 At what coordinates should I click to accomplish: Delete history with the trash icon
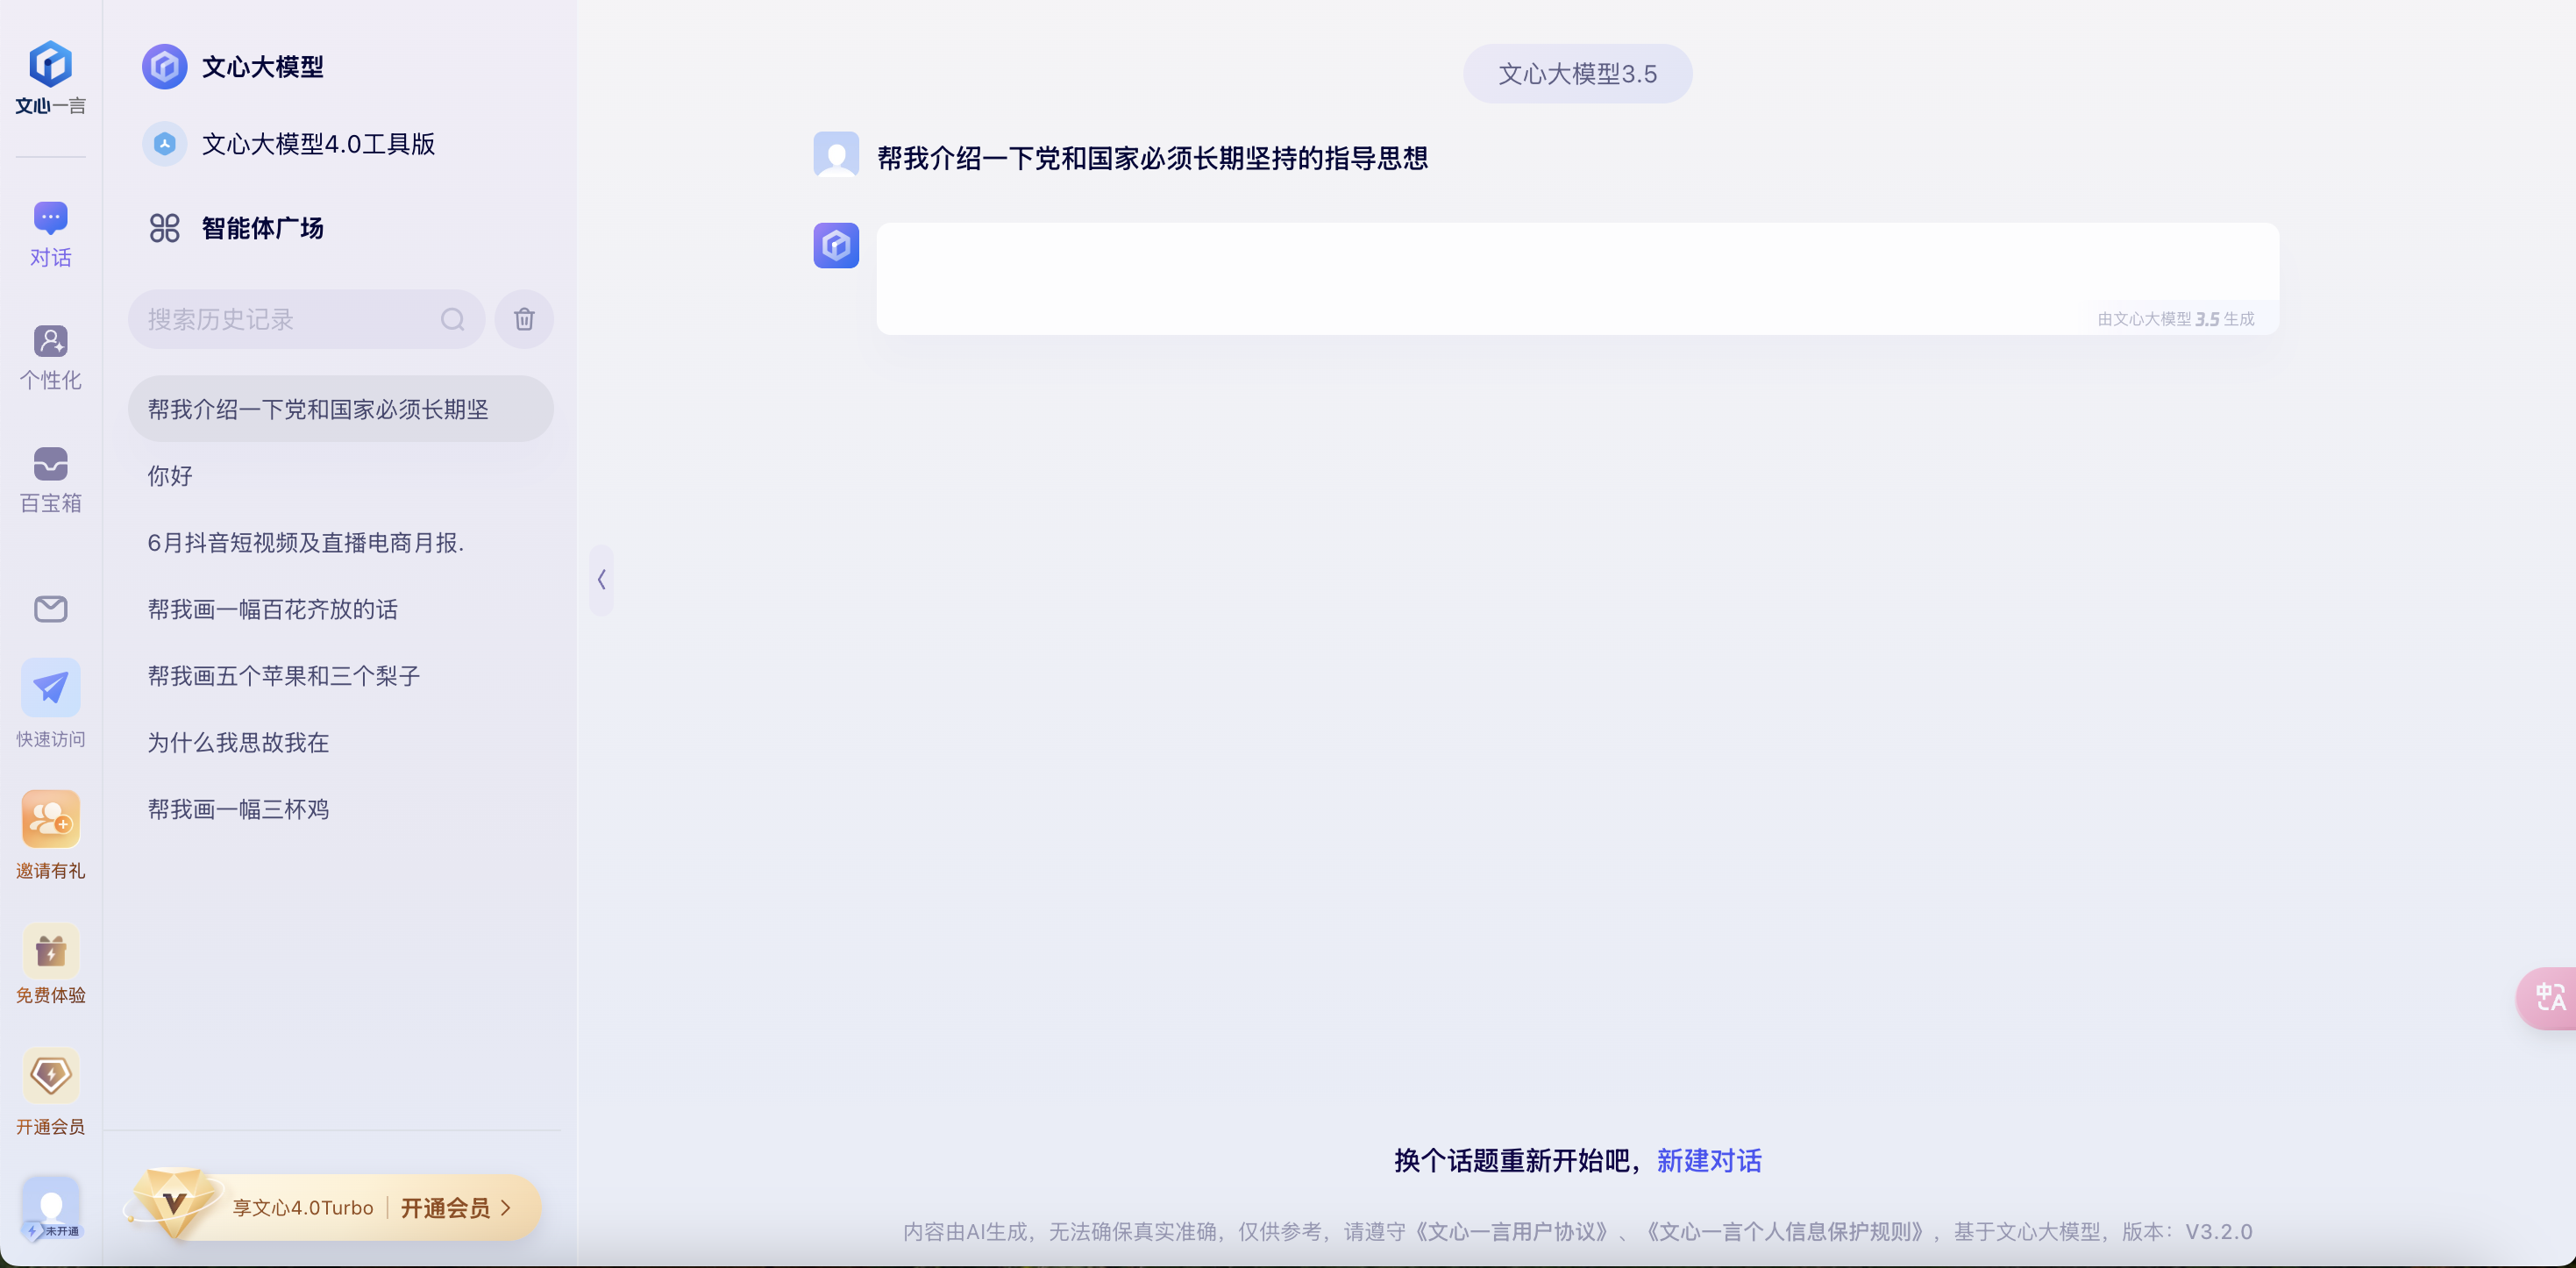(524, 319)
